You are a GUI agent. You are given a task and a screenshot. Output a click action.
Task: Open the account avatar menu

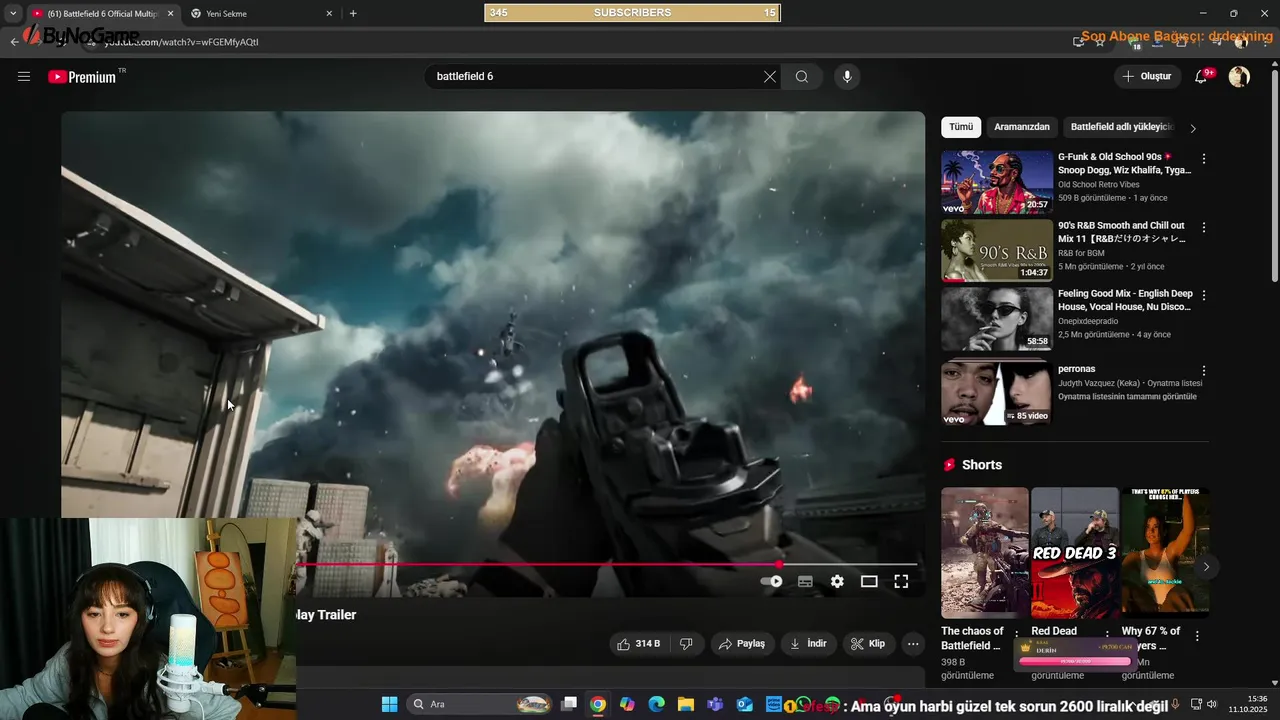(x=1239, y=77)
